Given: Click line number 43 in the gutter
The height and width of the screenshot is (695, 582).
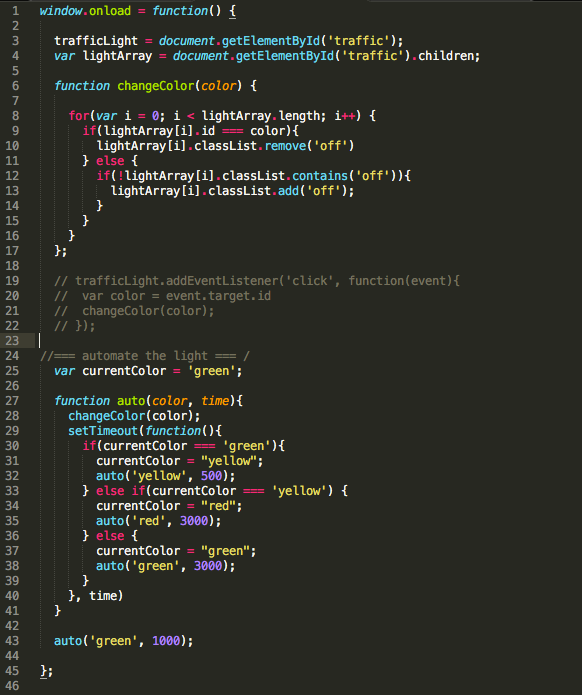Looking at the screenshot, I should pyautogui.click(x=12, y=640).
